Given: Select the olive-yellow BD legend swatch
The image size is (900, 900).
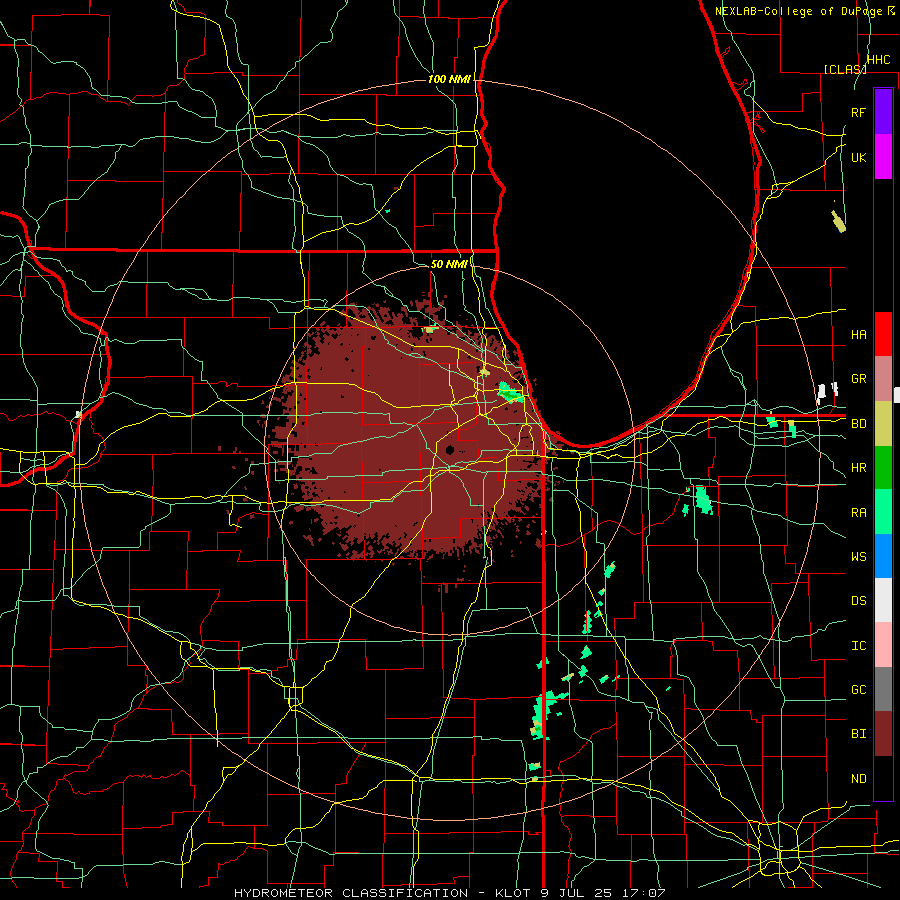Looking at the screenshot, I should click(x=883, y=424).
